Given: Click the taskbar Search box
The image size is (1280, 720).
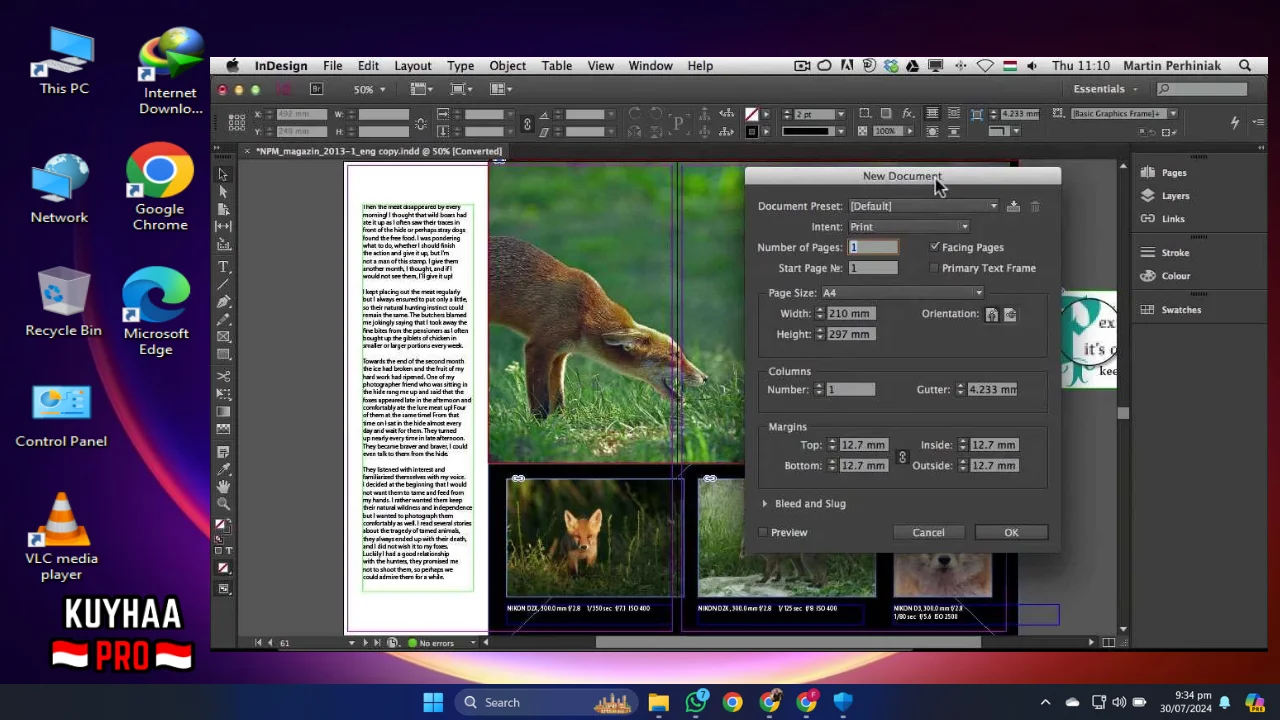Looking at the screenshot, I should coord(548,702).
